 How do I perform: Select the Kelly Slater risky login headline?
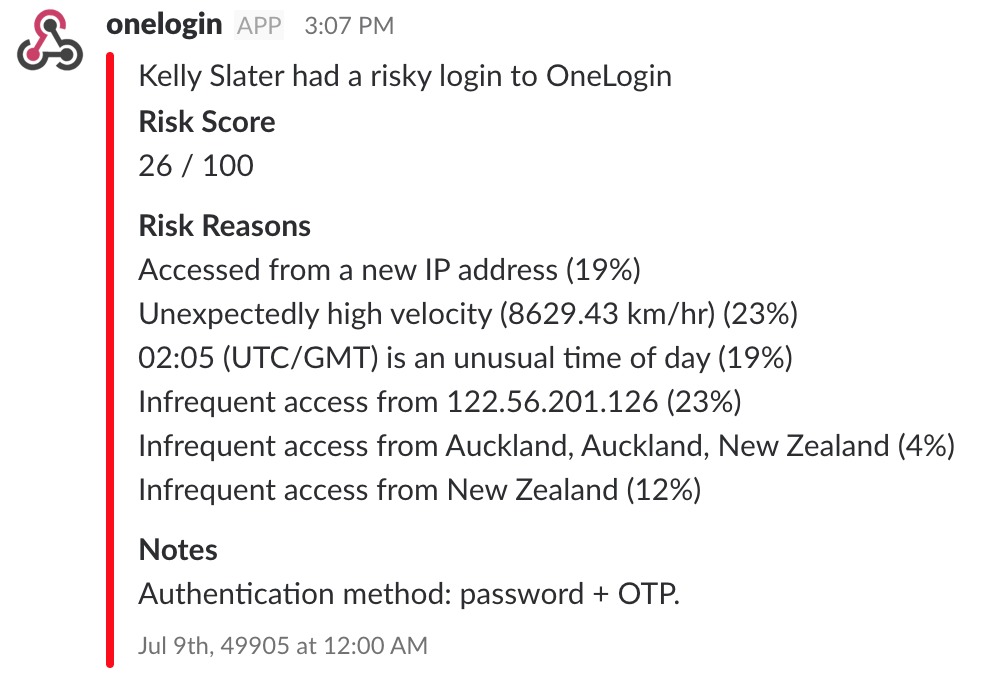coord(405,76)
